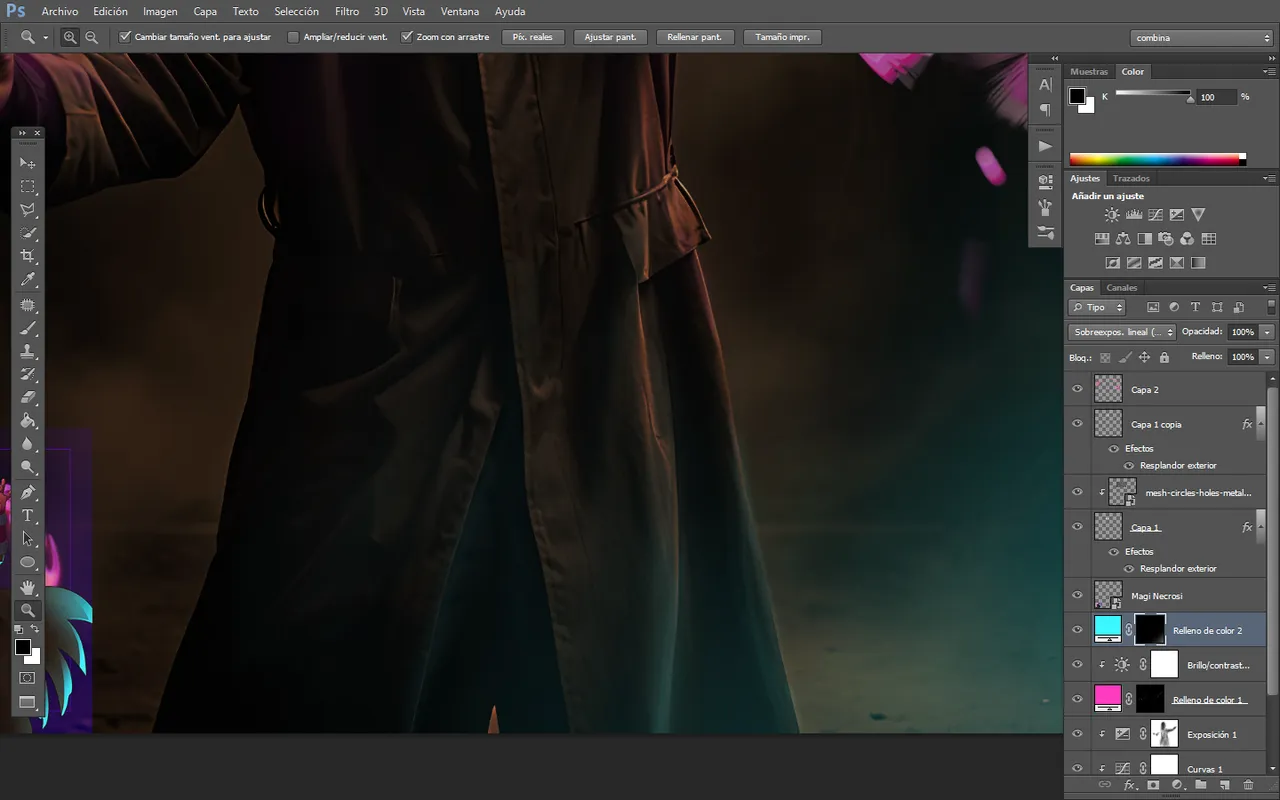Click the K slider in Color panel
1280x800 pixels.
coord(1153,95)
